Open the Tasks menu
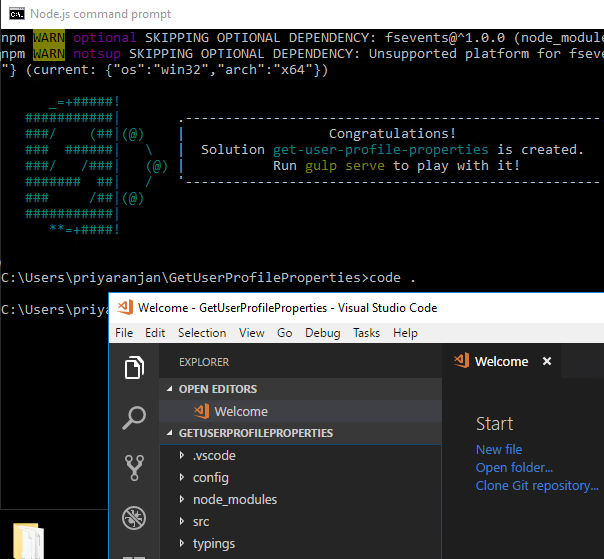 tap(366, 332)
